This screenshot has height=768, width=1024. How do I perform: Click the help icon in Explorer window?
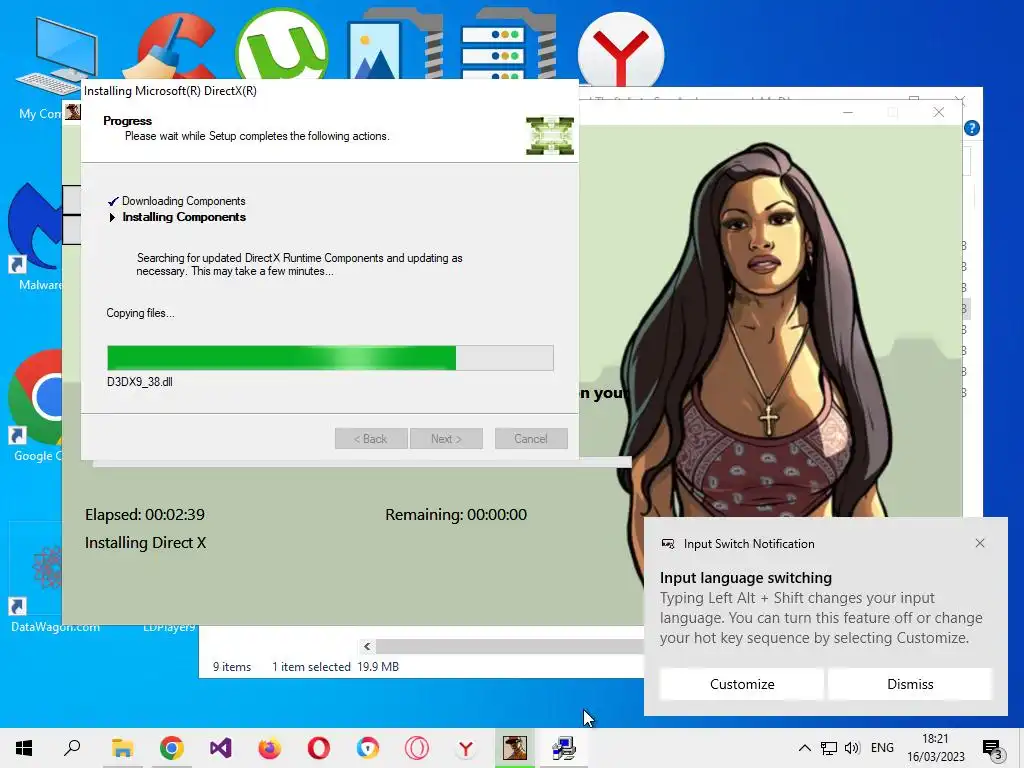(x=972, y=128)
